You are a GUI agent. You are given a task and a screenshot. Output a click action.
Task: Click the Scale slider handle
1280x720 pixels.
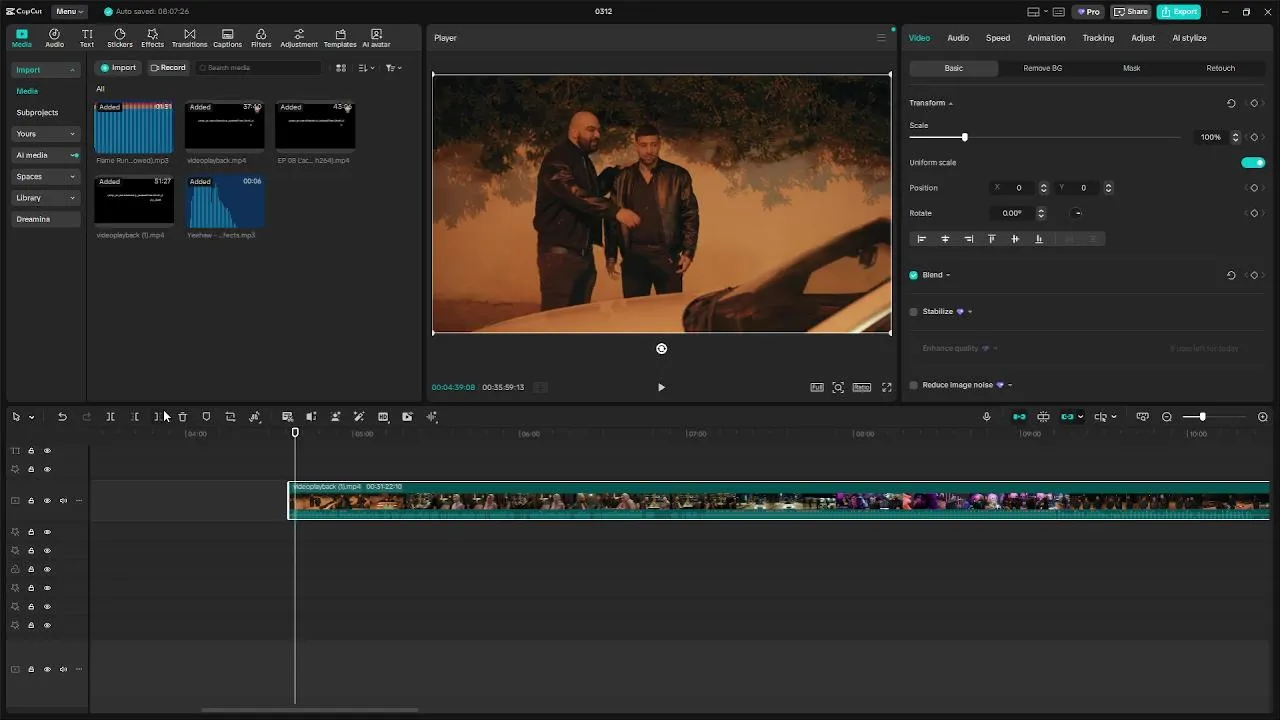pos(964,137)
